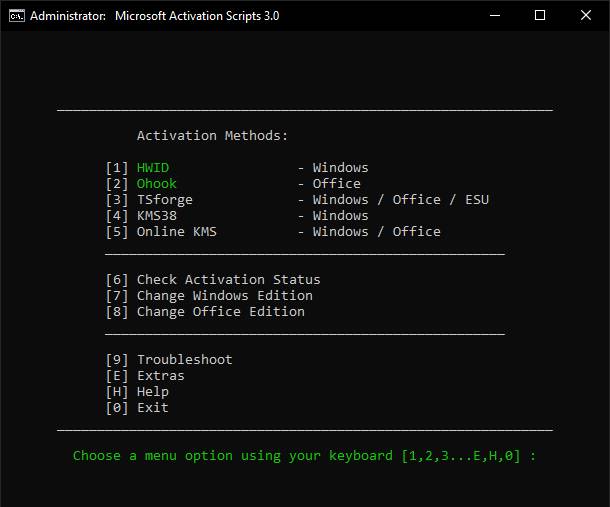Click the 'Online KMS' option text
This screenshot has width=610, height=507.
point(177,232)
